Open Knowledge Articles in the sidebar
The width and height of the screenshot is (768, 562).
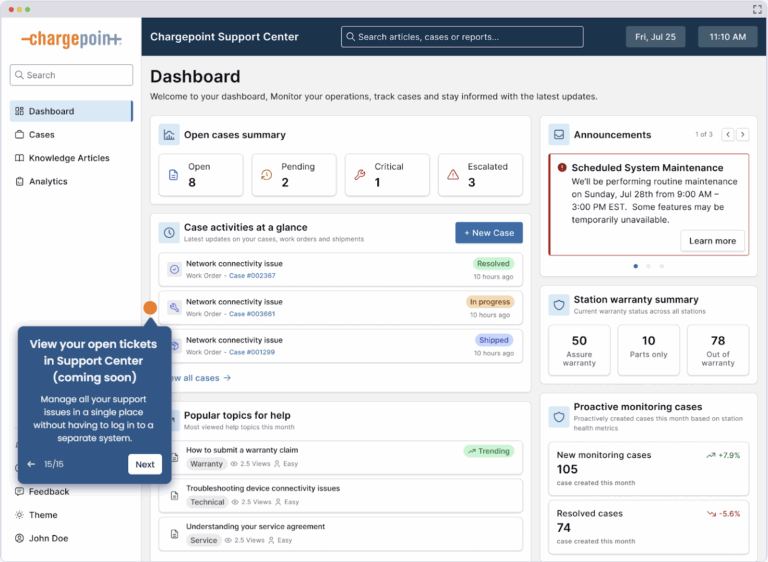tap(68, 158)
